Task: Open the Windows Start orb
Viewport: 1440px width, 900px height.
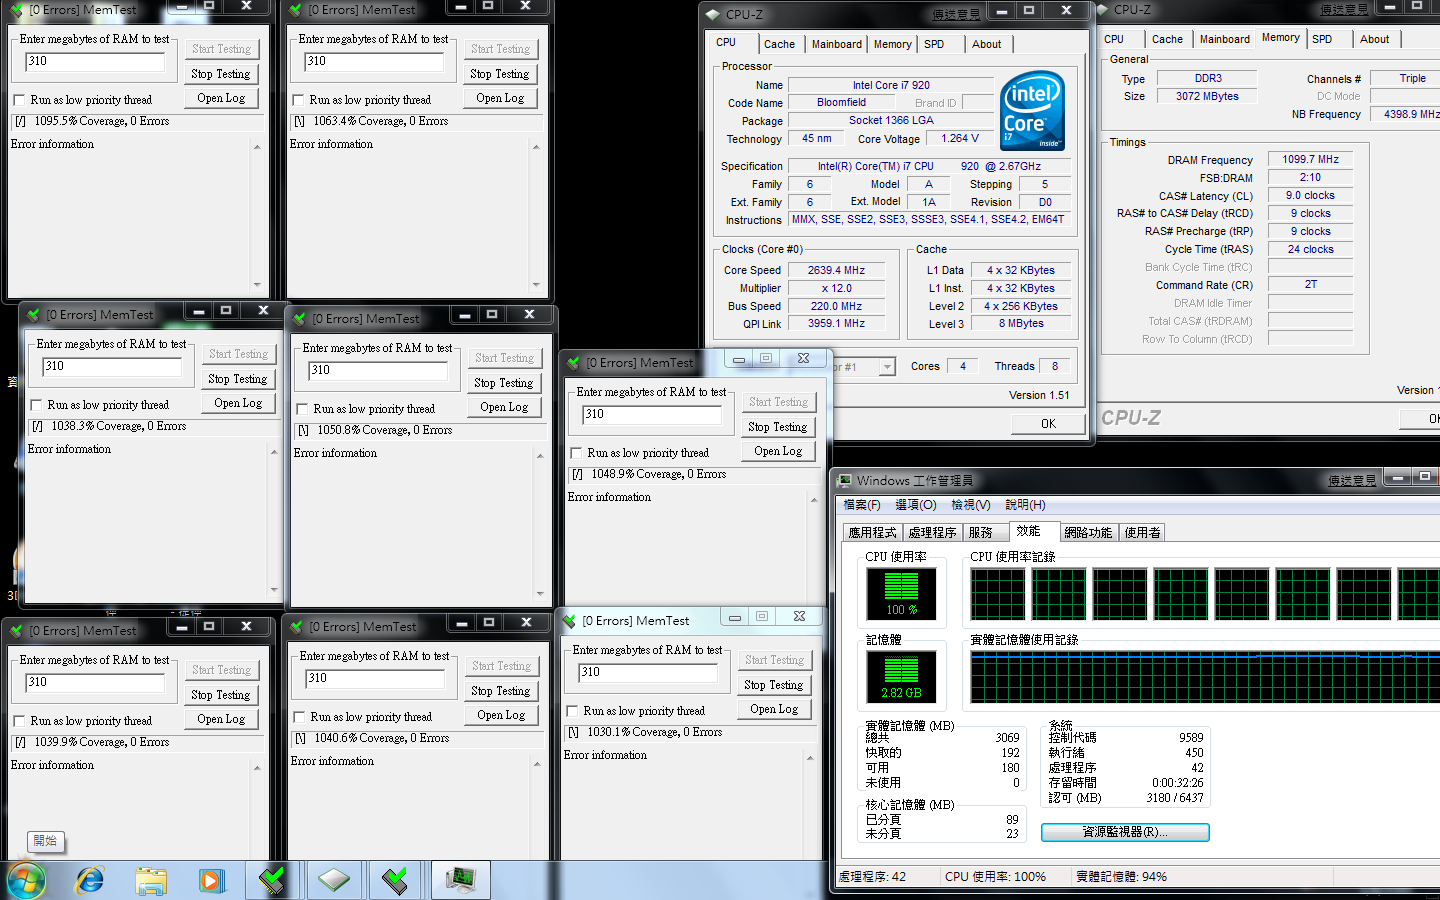Action: (x=26, y=880)
